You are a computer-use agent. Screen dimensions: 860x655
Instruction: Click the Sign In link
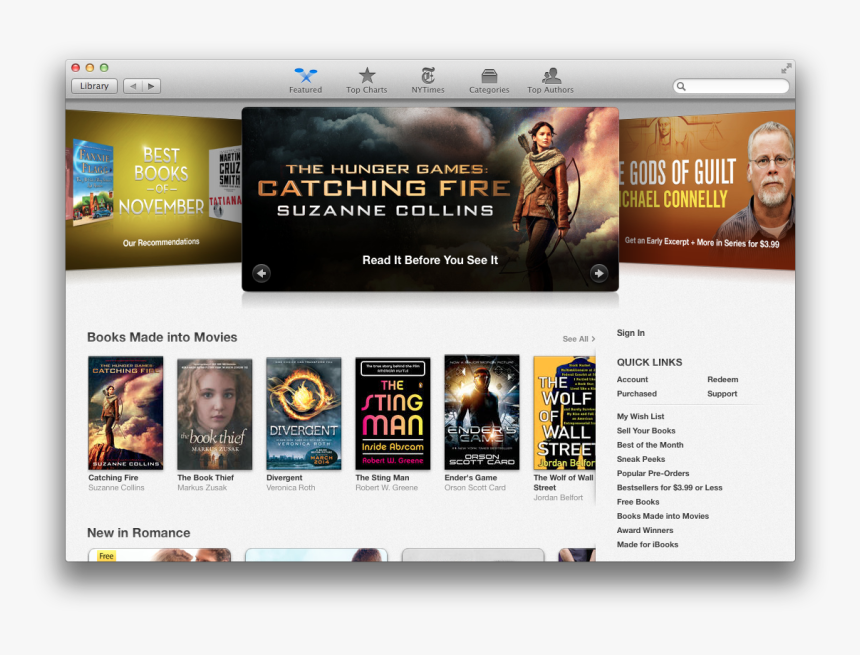click(x=631, y=333)
